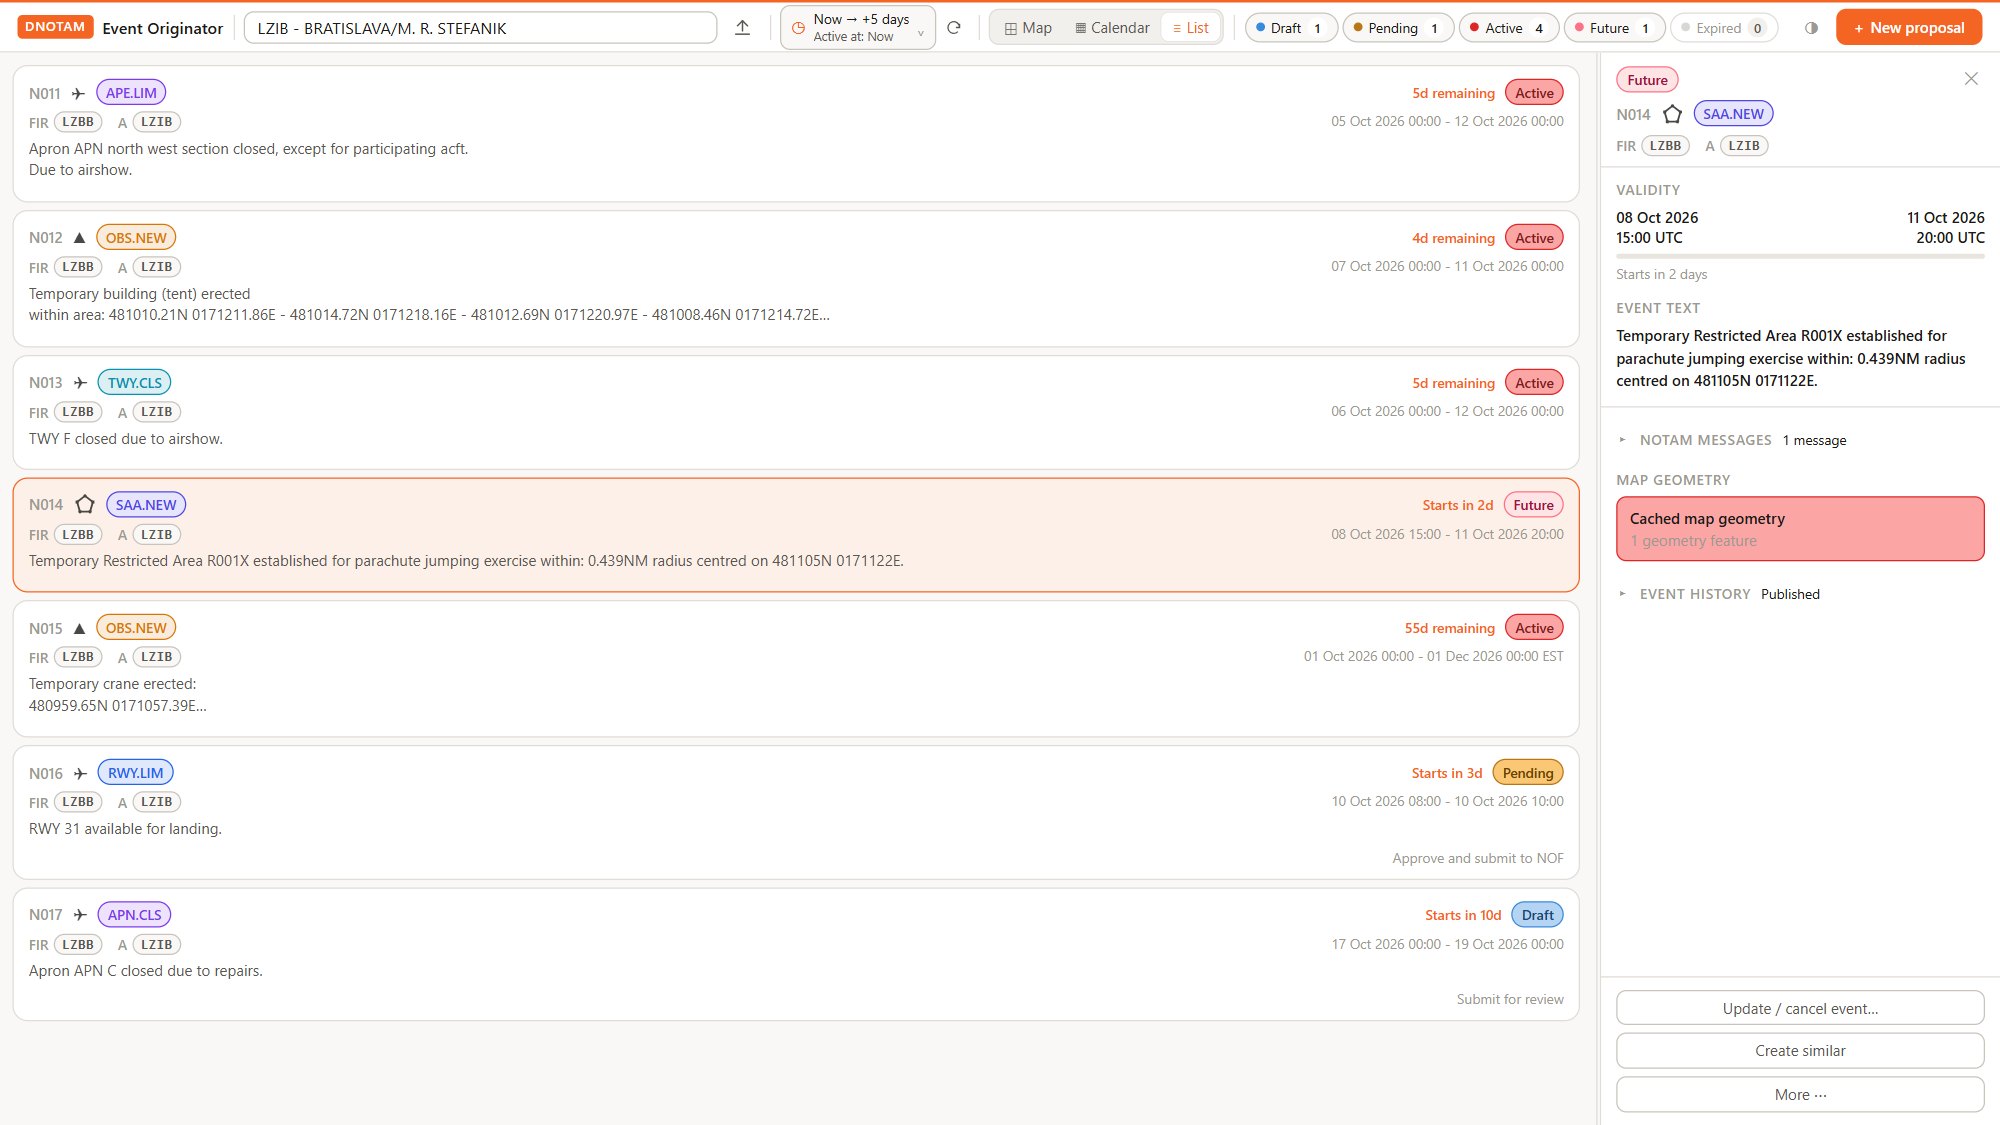Select the List view tab

1190,28
